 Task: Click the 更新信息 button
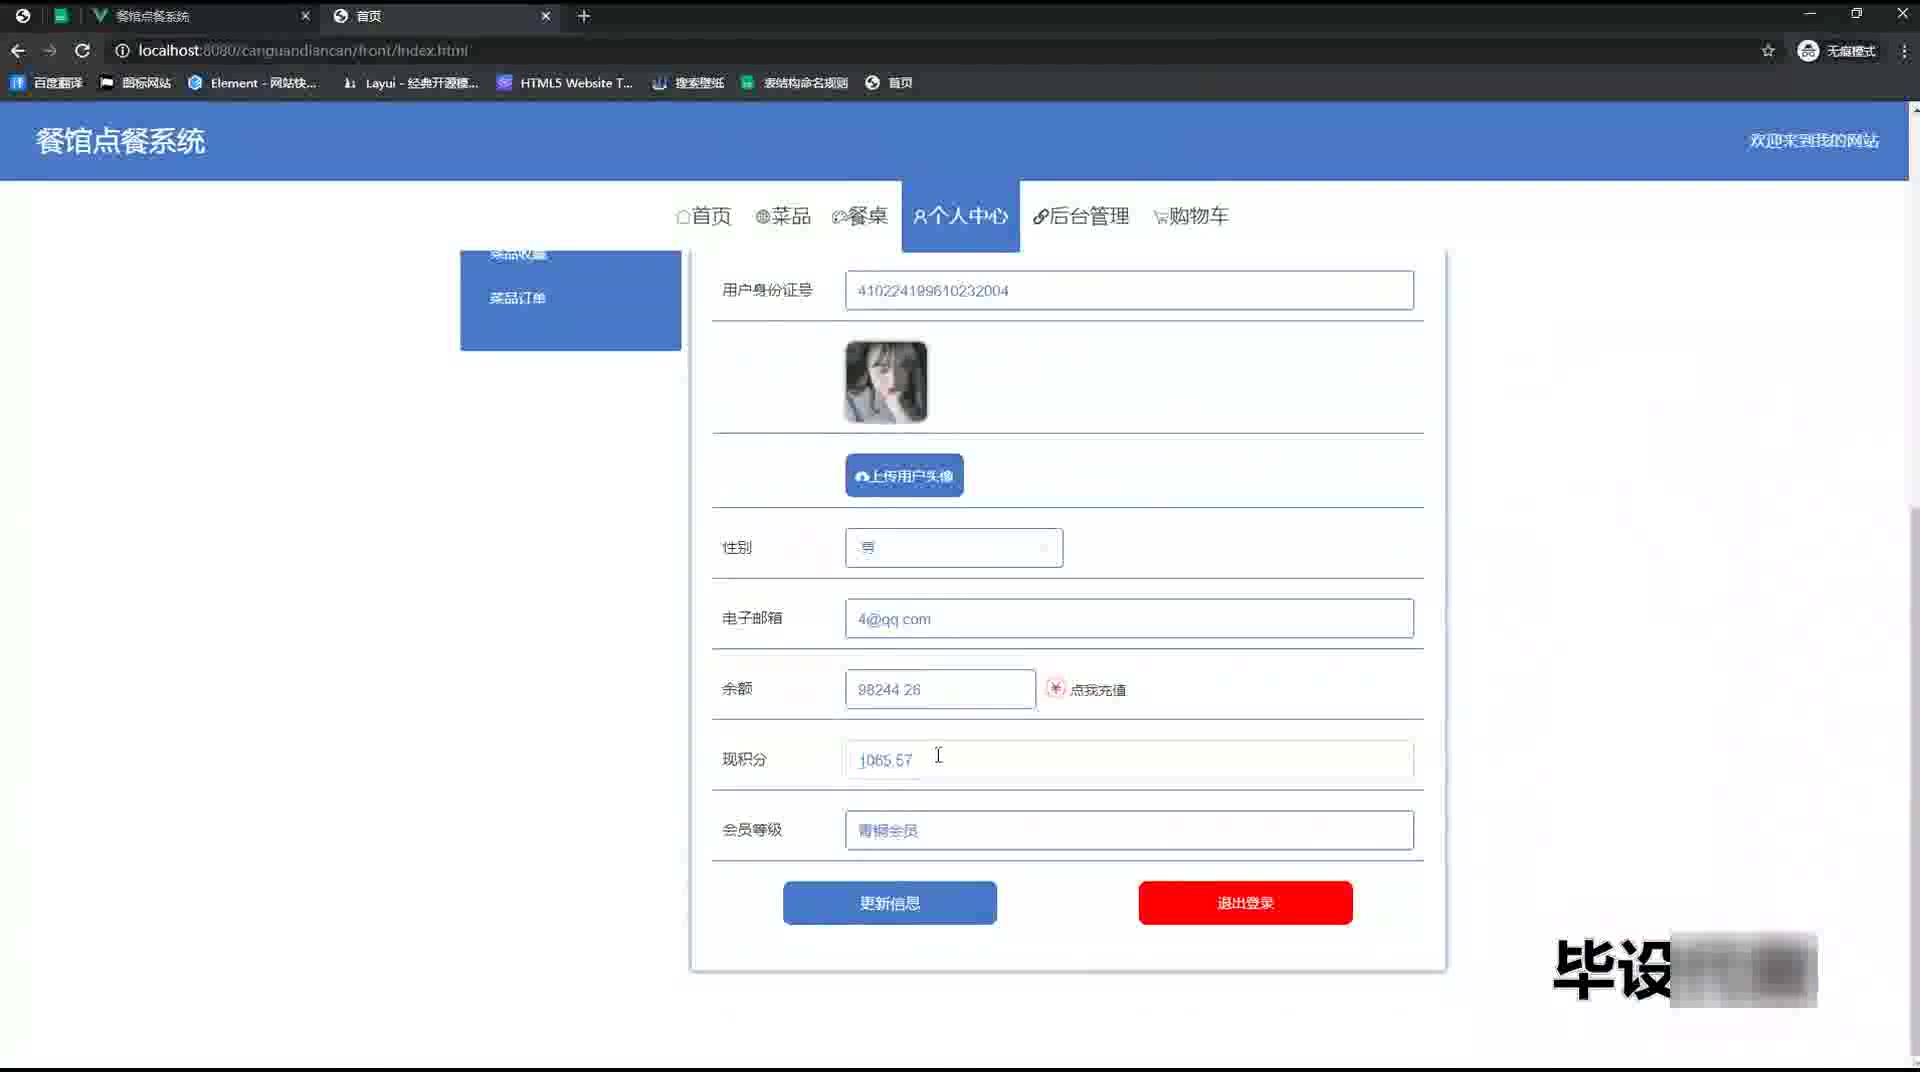890,903
